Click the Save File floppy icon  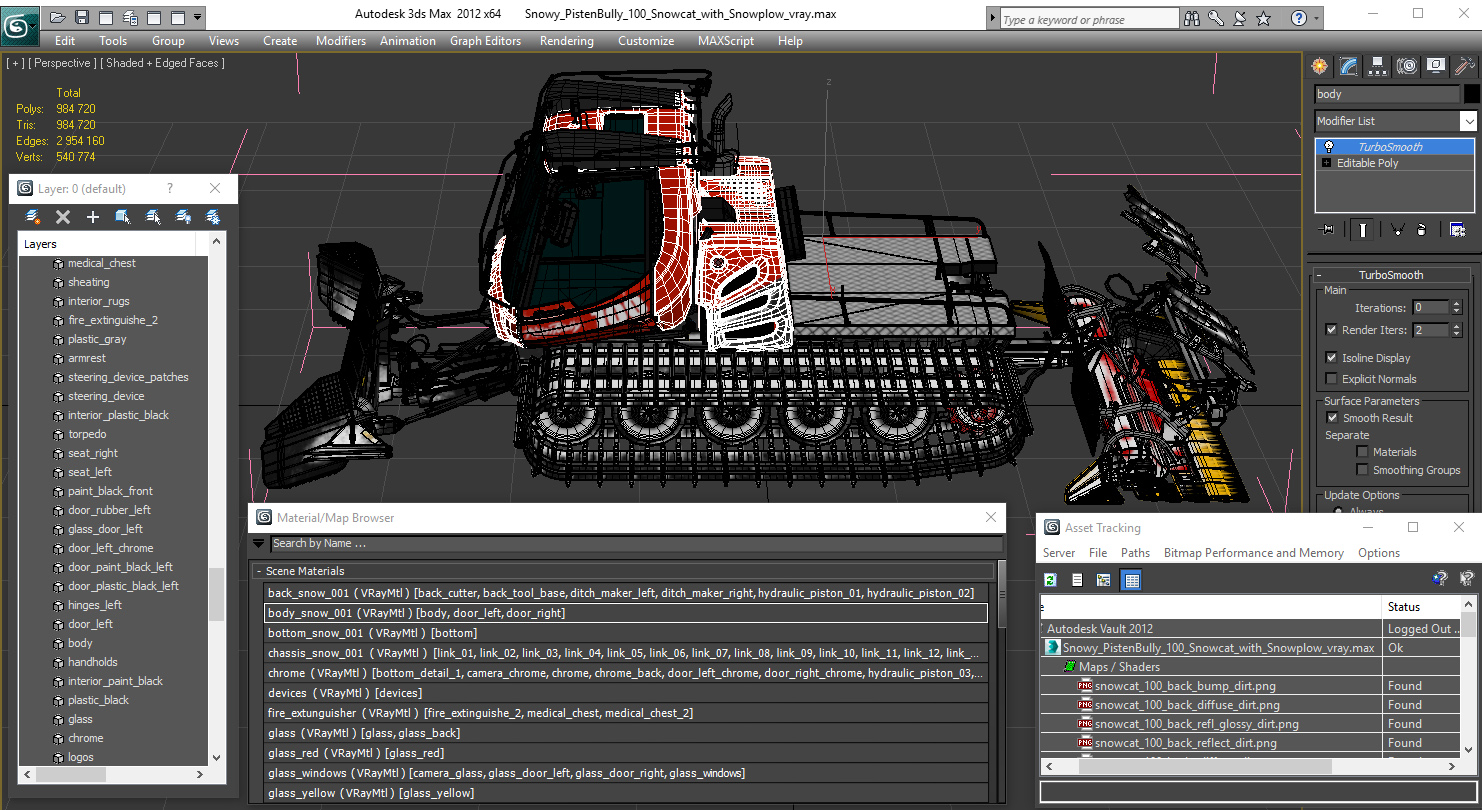click(82, 17)
